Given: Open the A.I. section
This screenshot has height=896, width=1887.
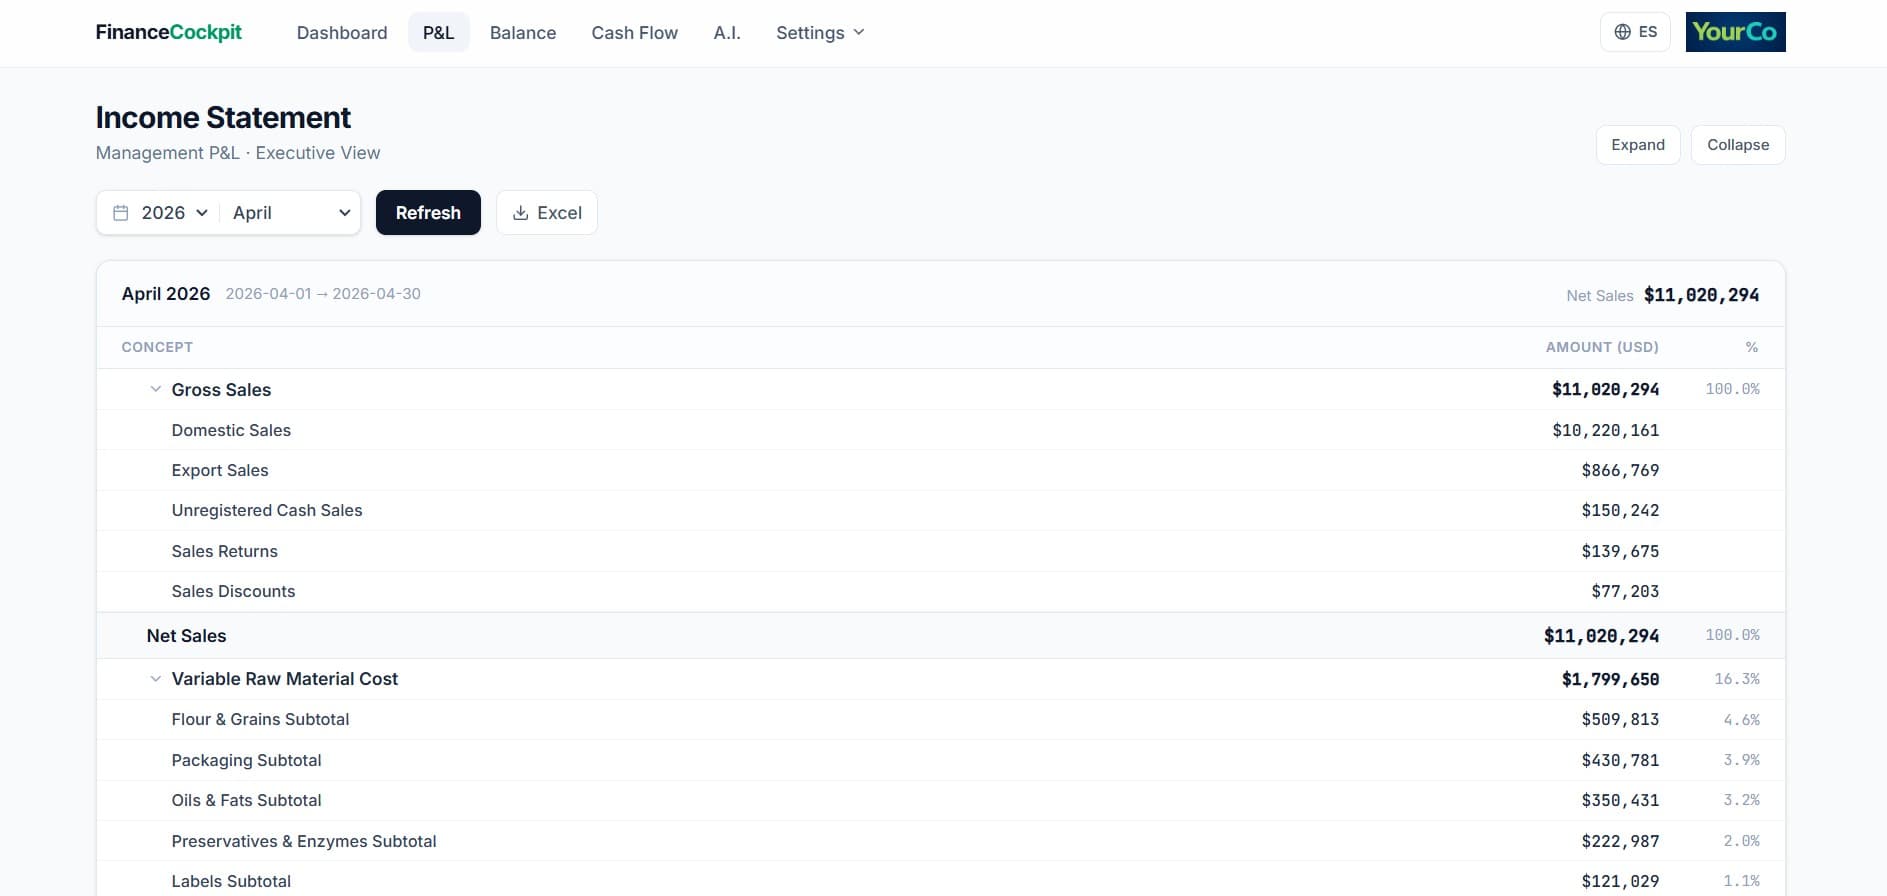Looking at the screenshot, I should (x=726, y=33).
